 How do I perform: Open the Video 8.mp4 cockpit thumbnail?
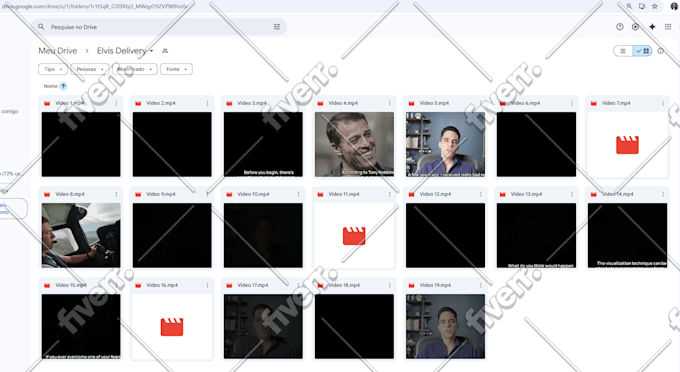(81, 235)
